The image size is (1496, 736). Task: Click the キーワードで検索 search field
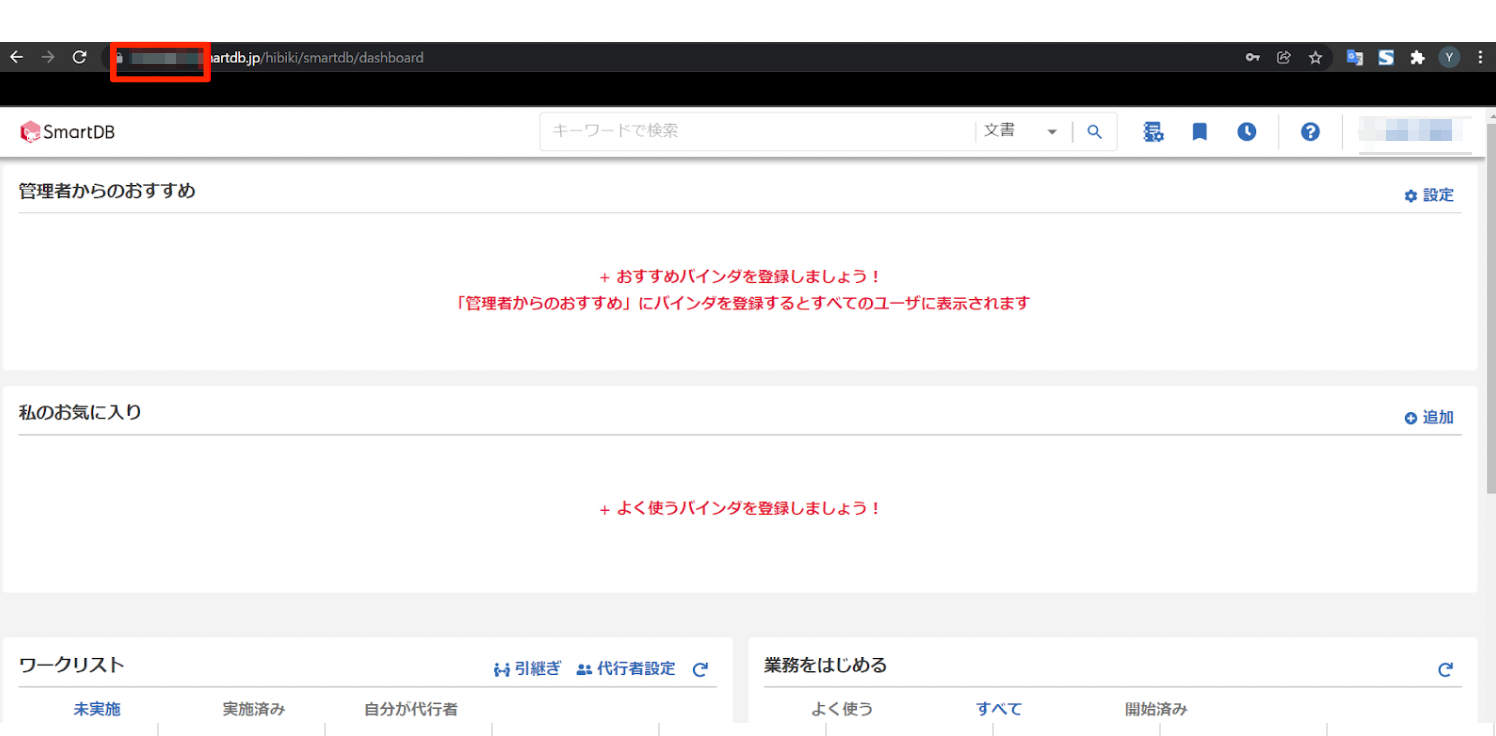pyautogui.click(x=757, y=132)
